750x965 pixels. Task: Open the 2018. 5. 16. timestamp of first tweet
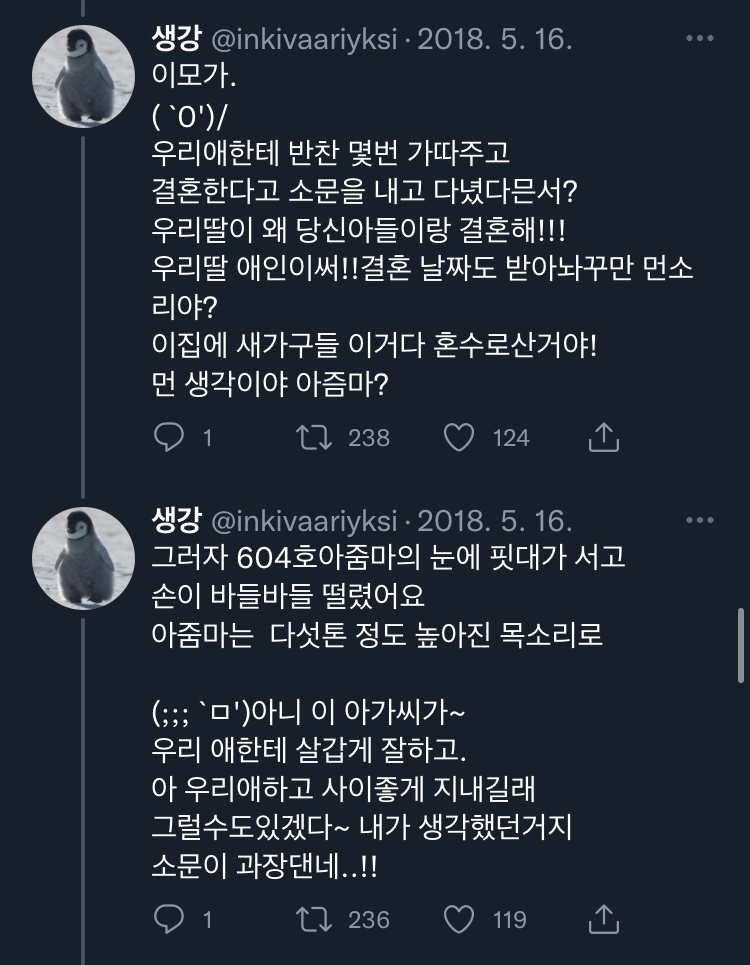[494, 40]
